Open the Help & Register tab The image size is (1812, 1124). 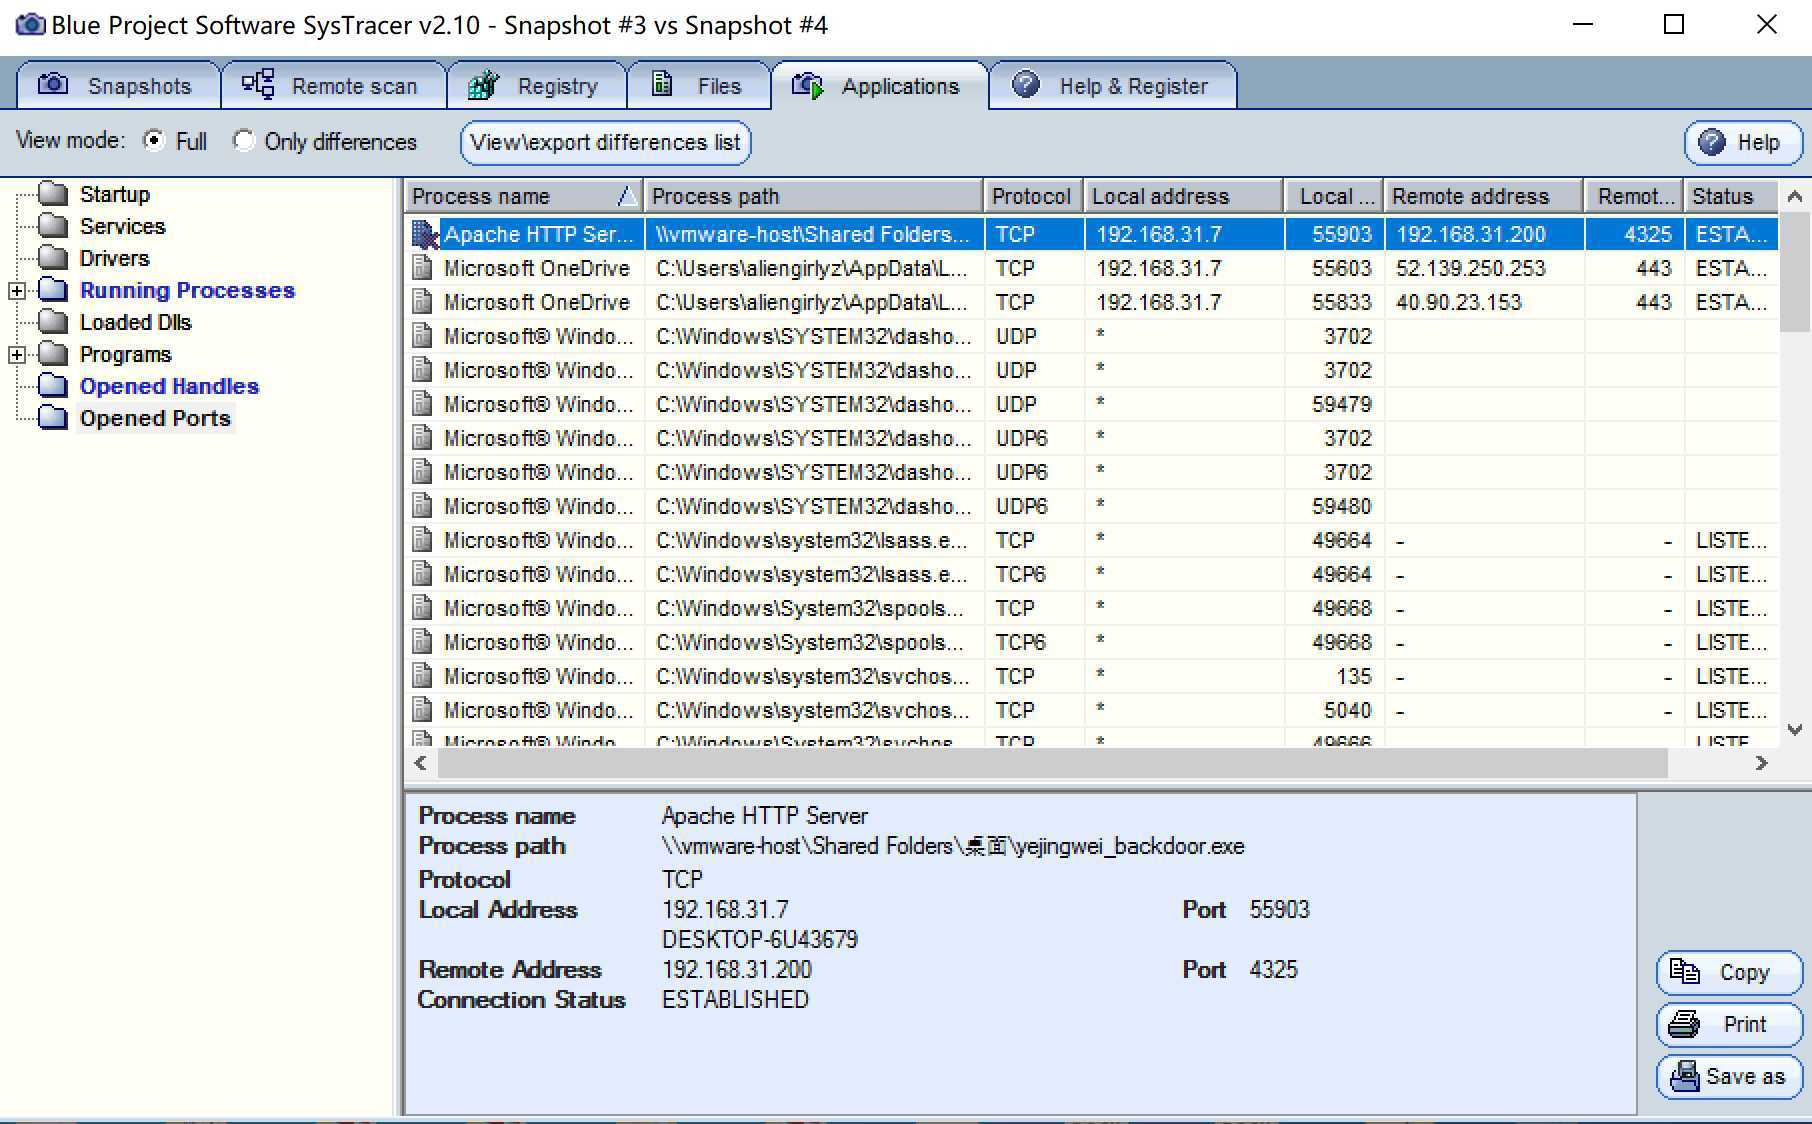(1112, 85)
